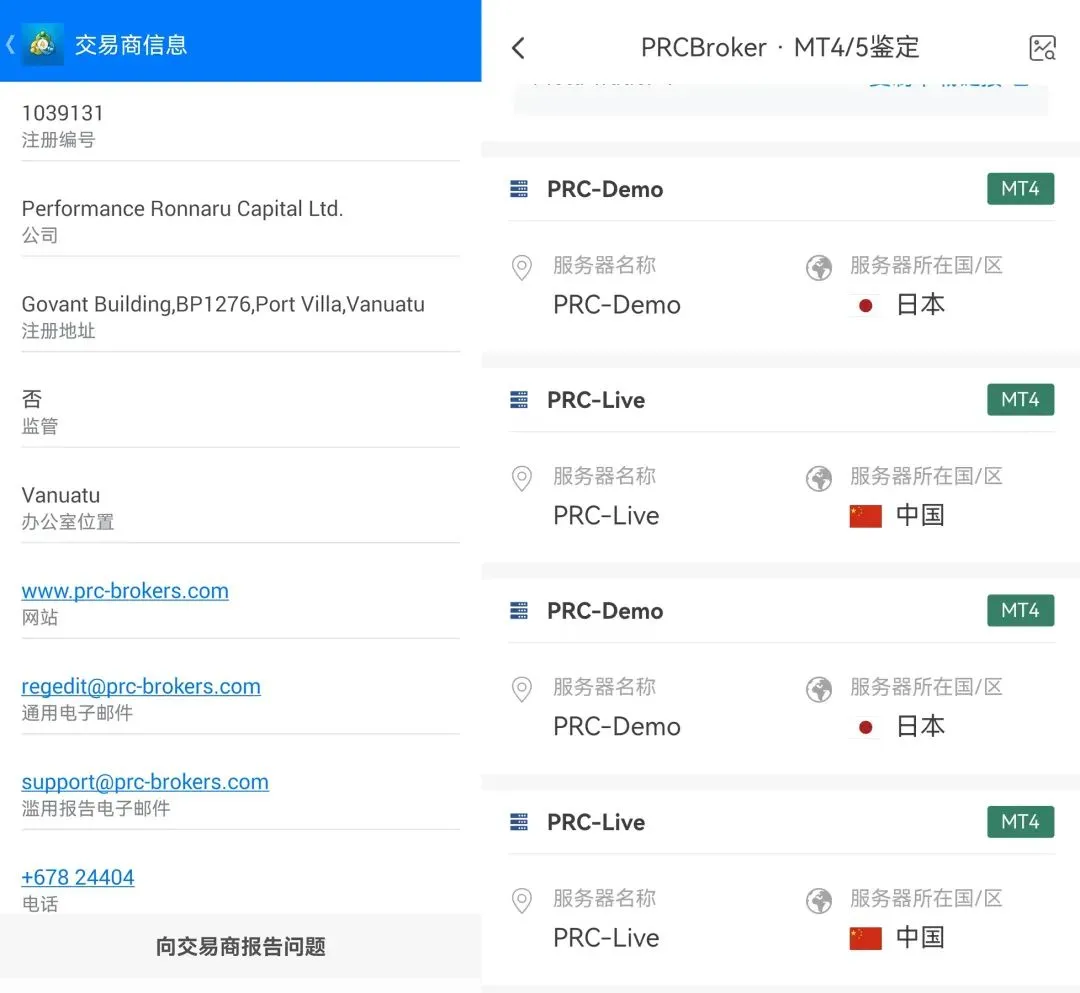Click MT4 badge on first PRC-Demo card
1080x993 pixels.
1020,189
